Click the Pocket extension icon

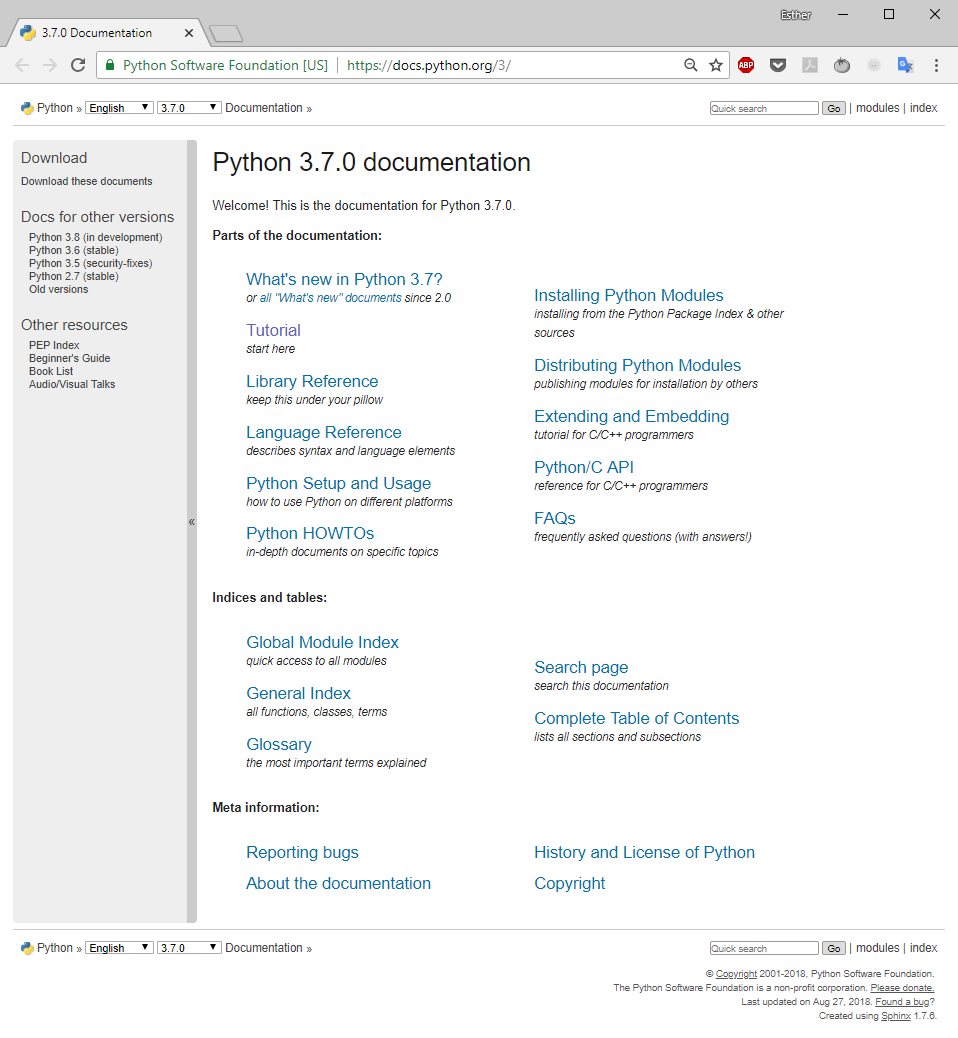click(778, 65)
